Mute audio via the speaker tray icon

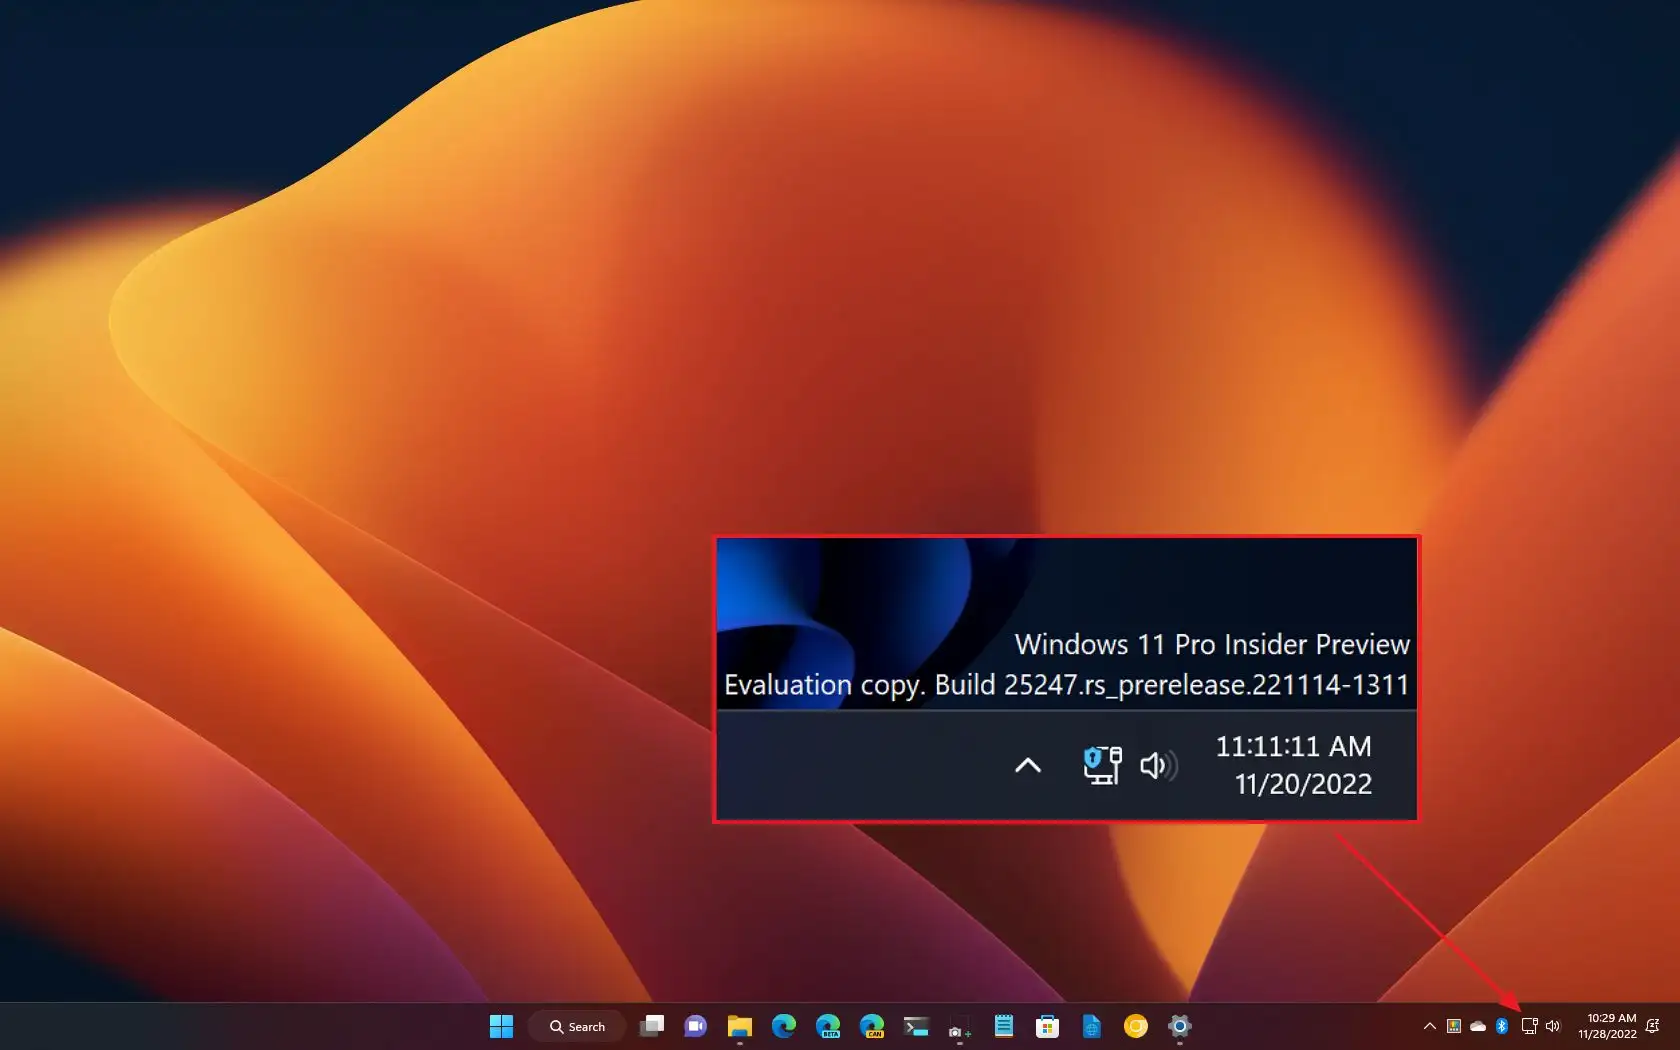pos(1551,1026)
